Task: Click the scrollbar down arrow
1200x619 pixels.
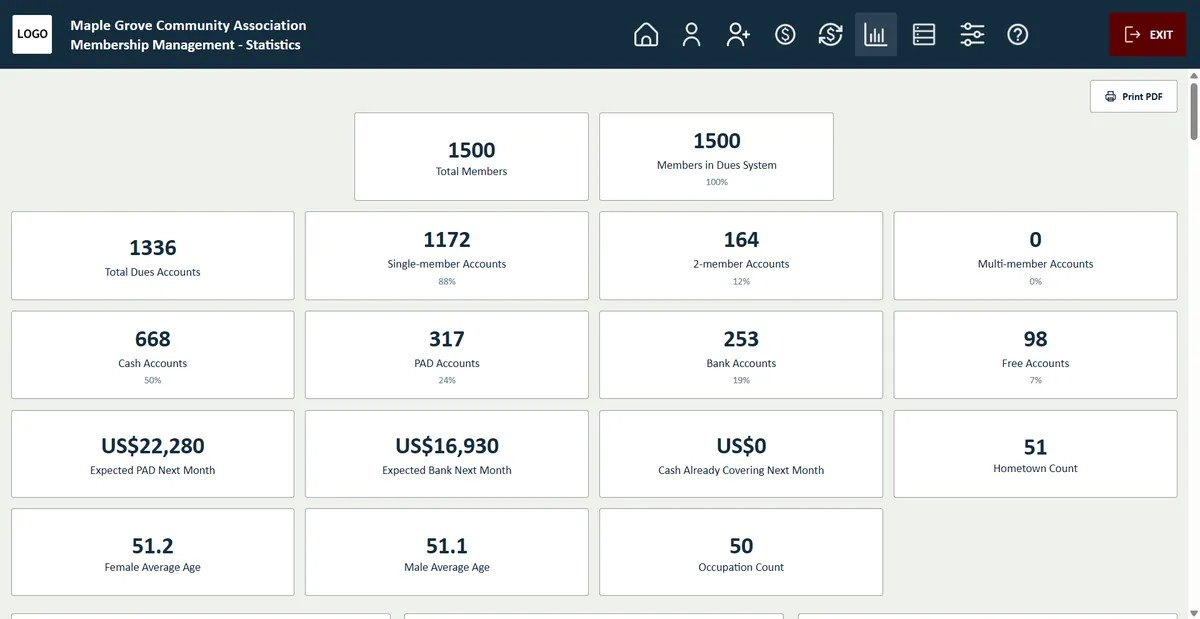Action: pos(1193,612)
